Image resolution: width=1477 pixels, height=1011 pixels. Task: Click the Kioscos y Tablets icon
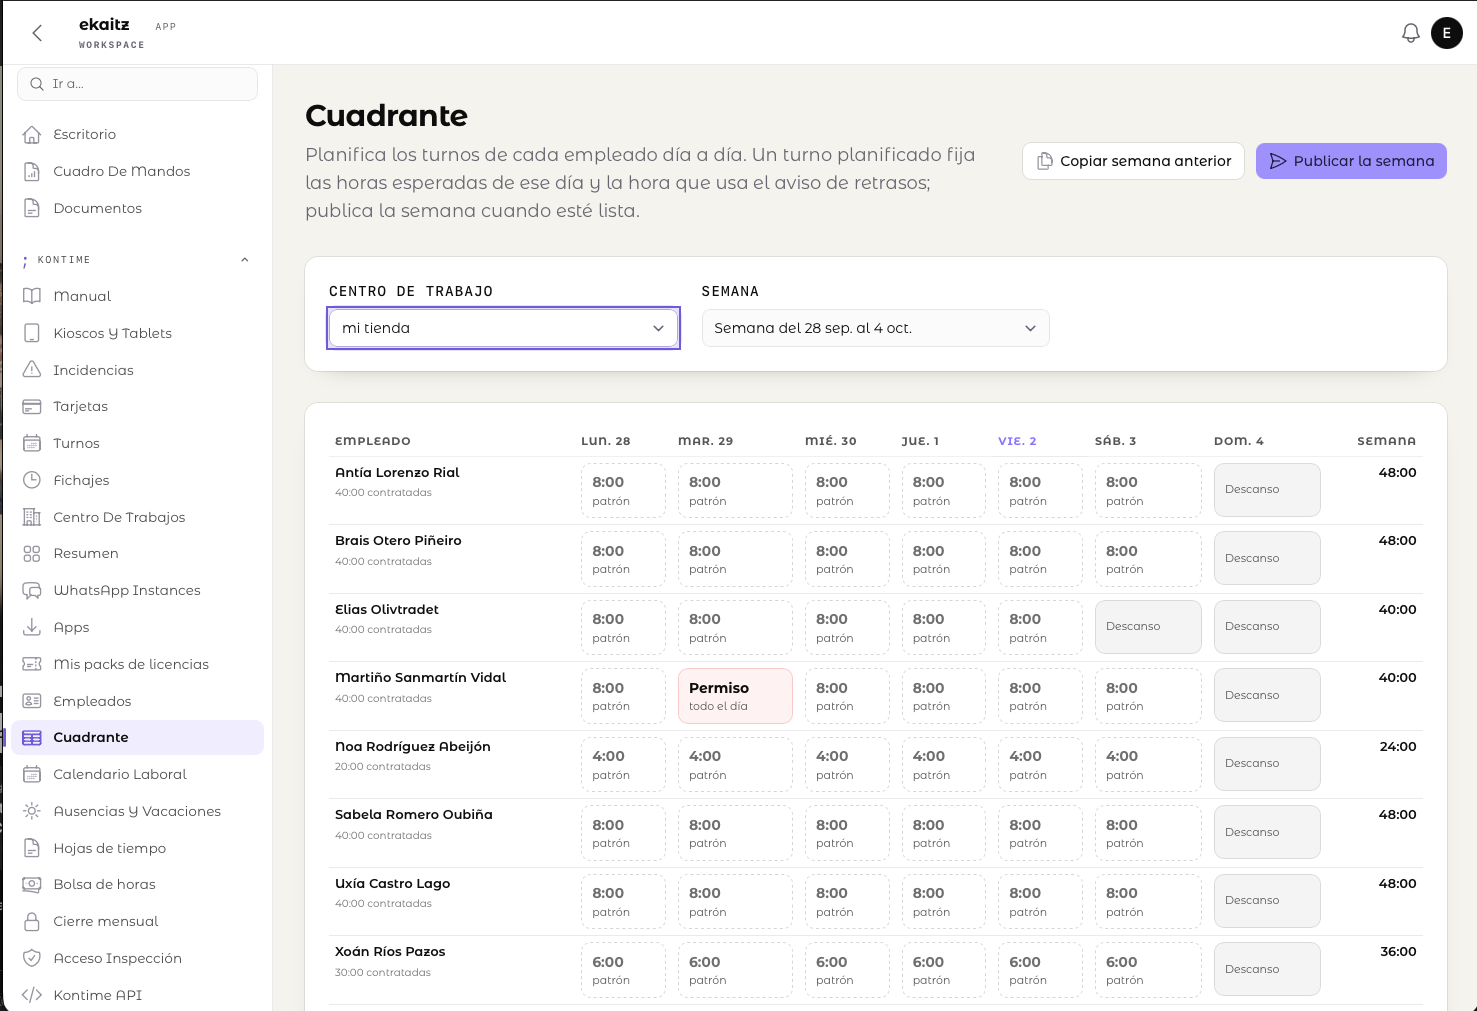point(32,333)
